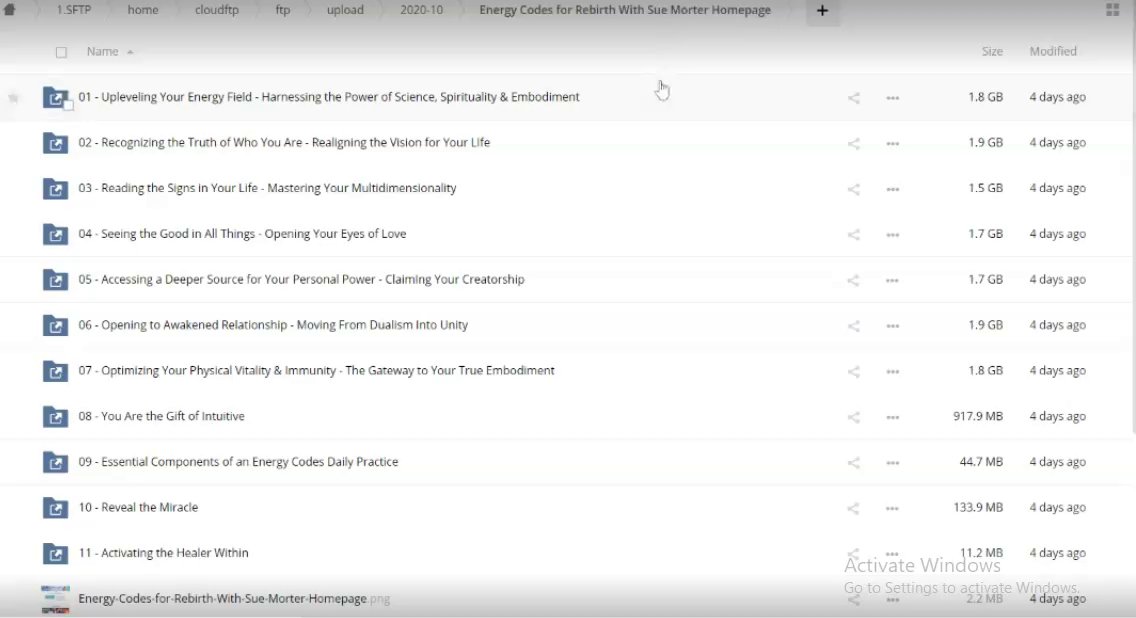Image resolution: width=1136 pixels, height=618 pixels.
Task: Open more options for folder 06 - Opening to Awakened Relationship
Action: [893, 326]
